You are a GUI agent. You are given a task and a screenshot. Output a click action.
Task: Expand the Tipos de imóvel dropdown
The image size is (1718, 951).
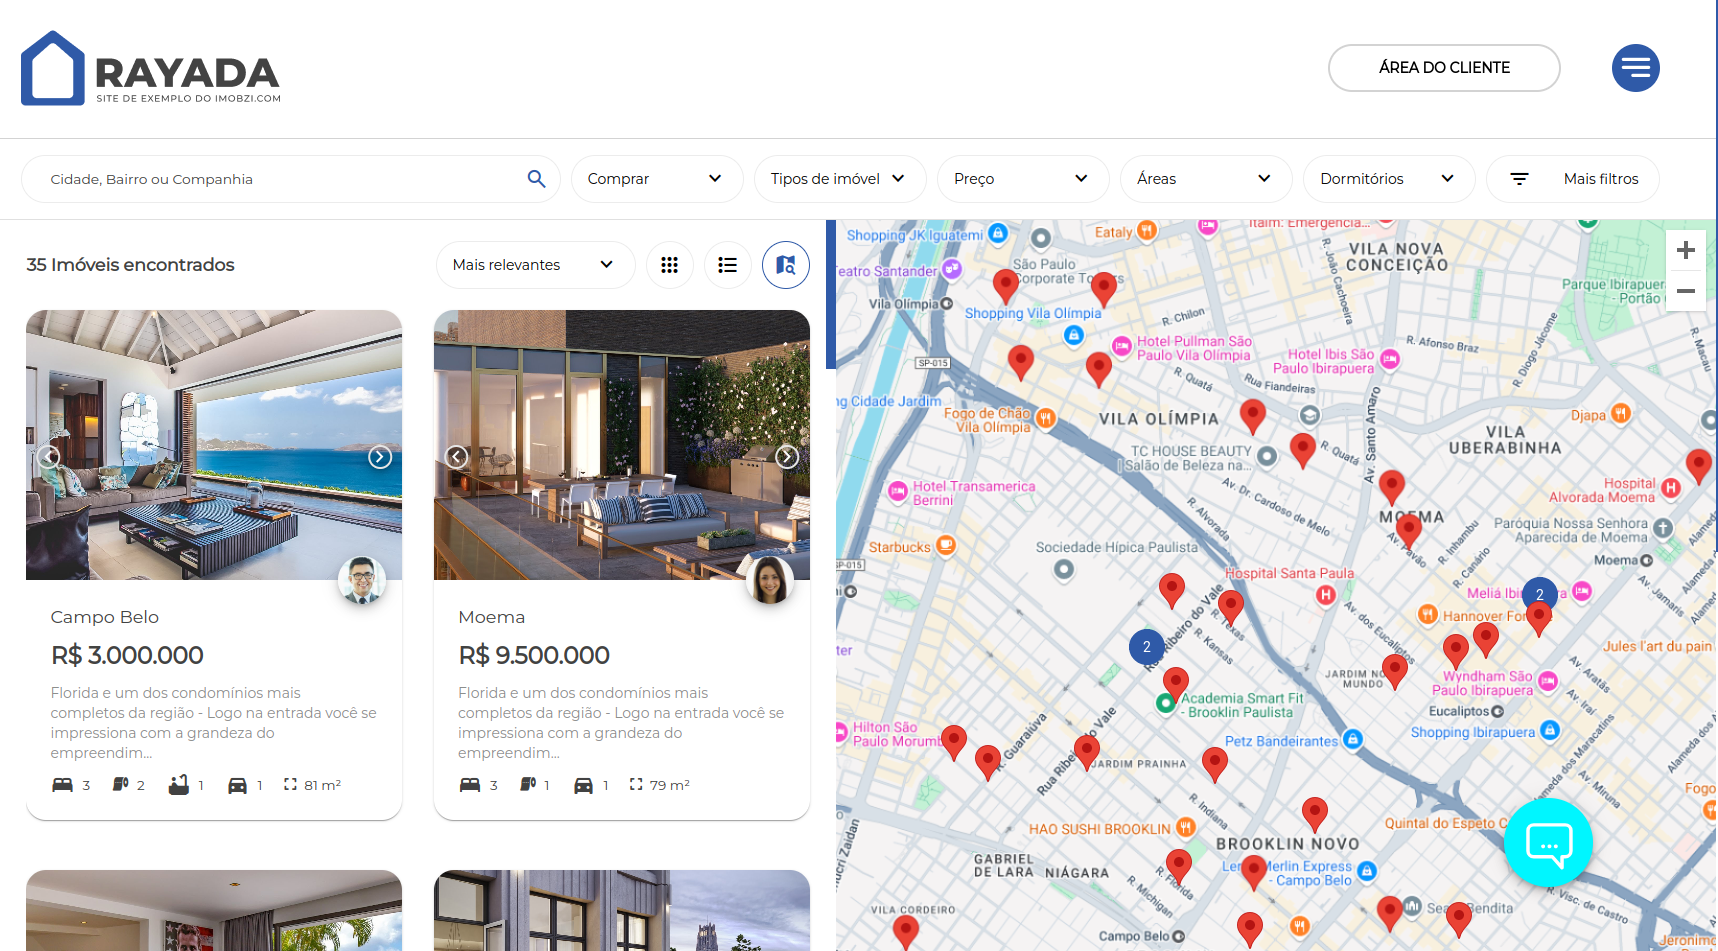pos(839,179)
